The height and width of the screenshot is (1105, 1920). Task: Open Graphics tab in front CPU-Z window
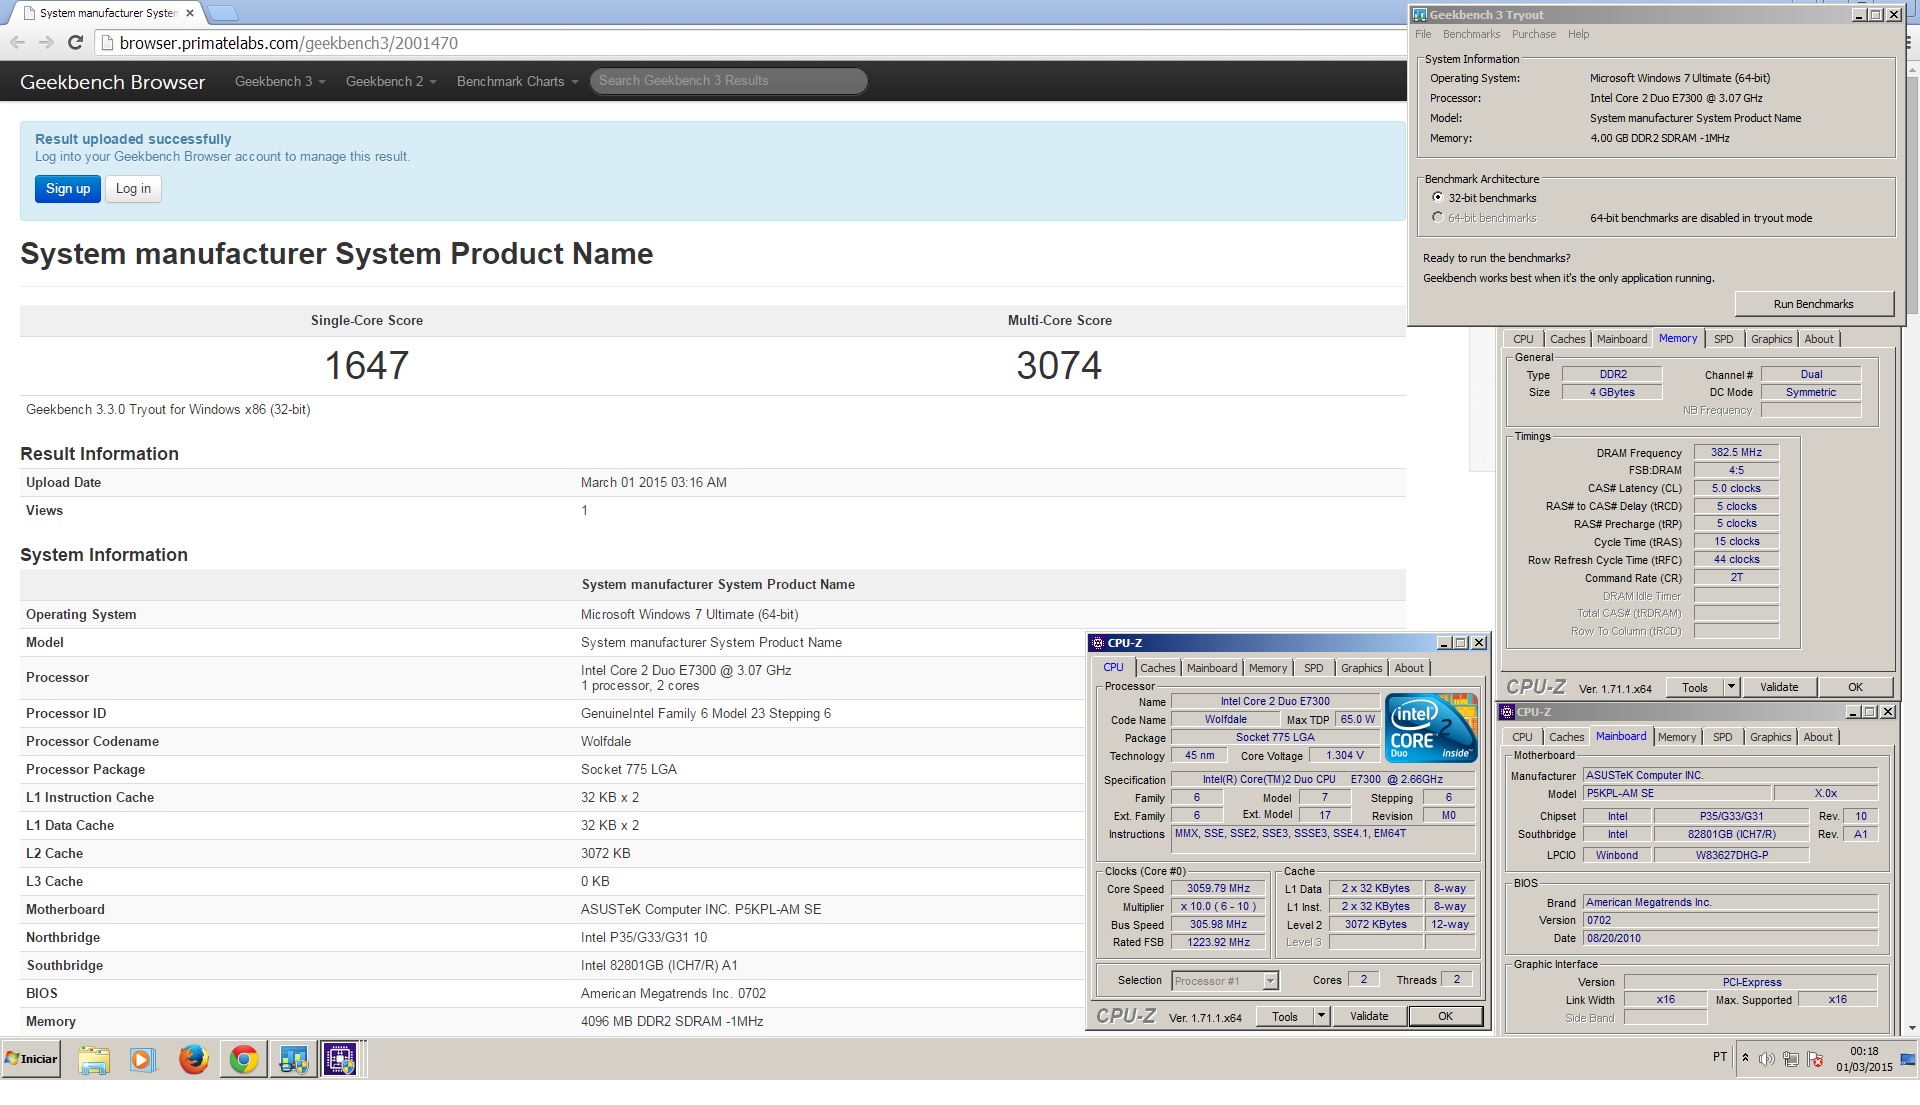click(1361, 668)
